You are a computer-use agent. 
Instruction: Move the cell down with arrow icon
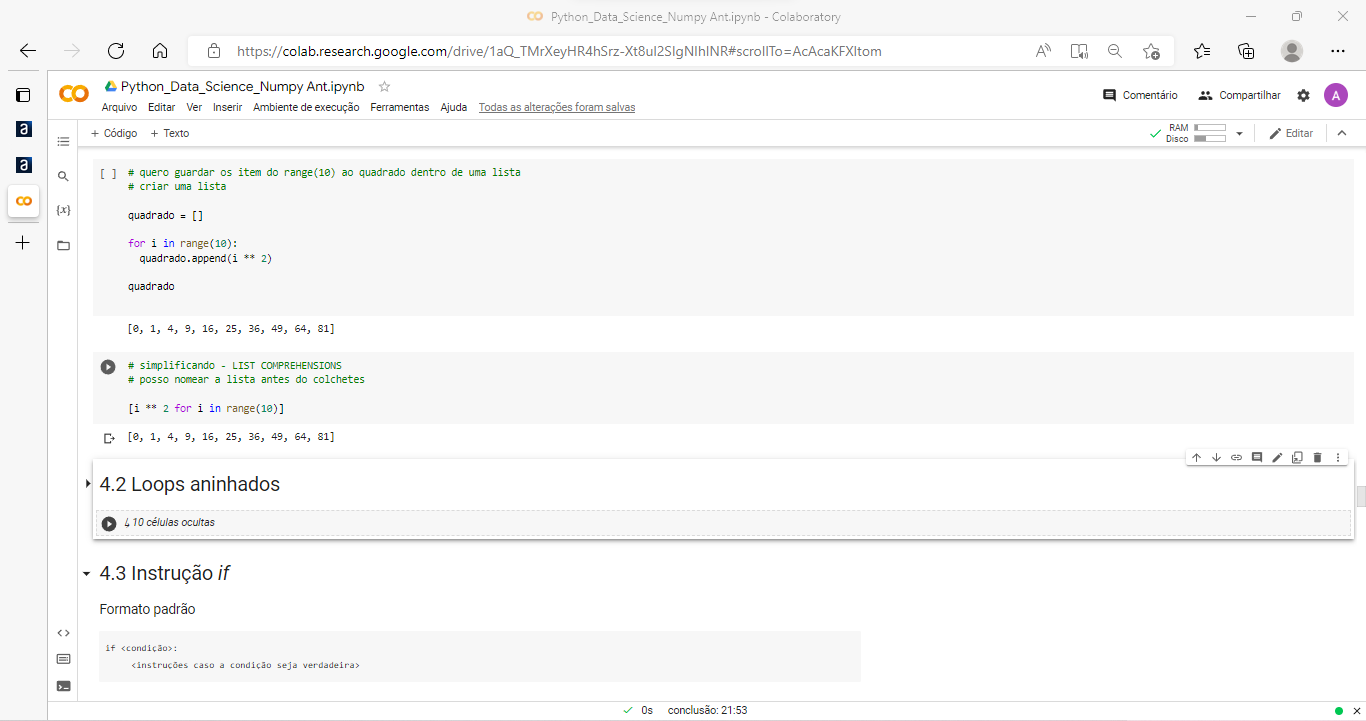[x=1216, y=457]
